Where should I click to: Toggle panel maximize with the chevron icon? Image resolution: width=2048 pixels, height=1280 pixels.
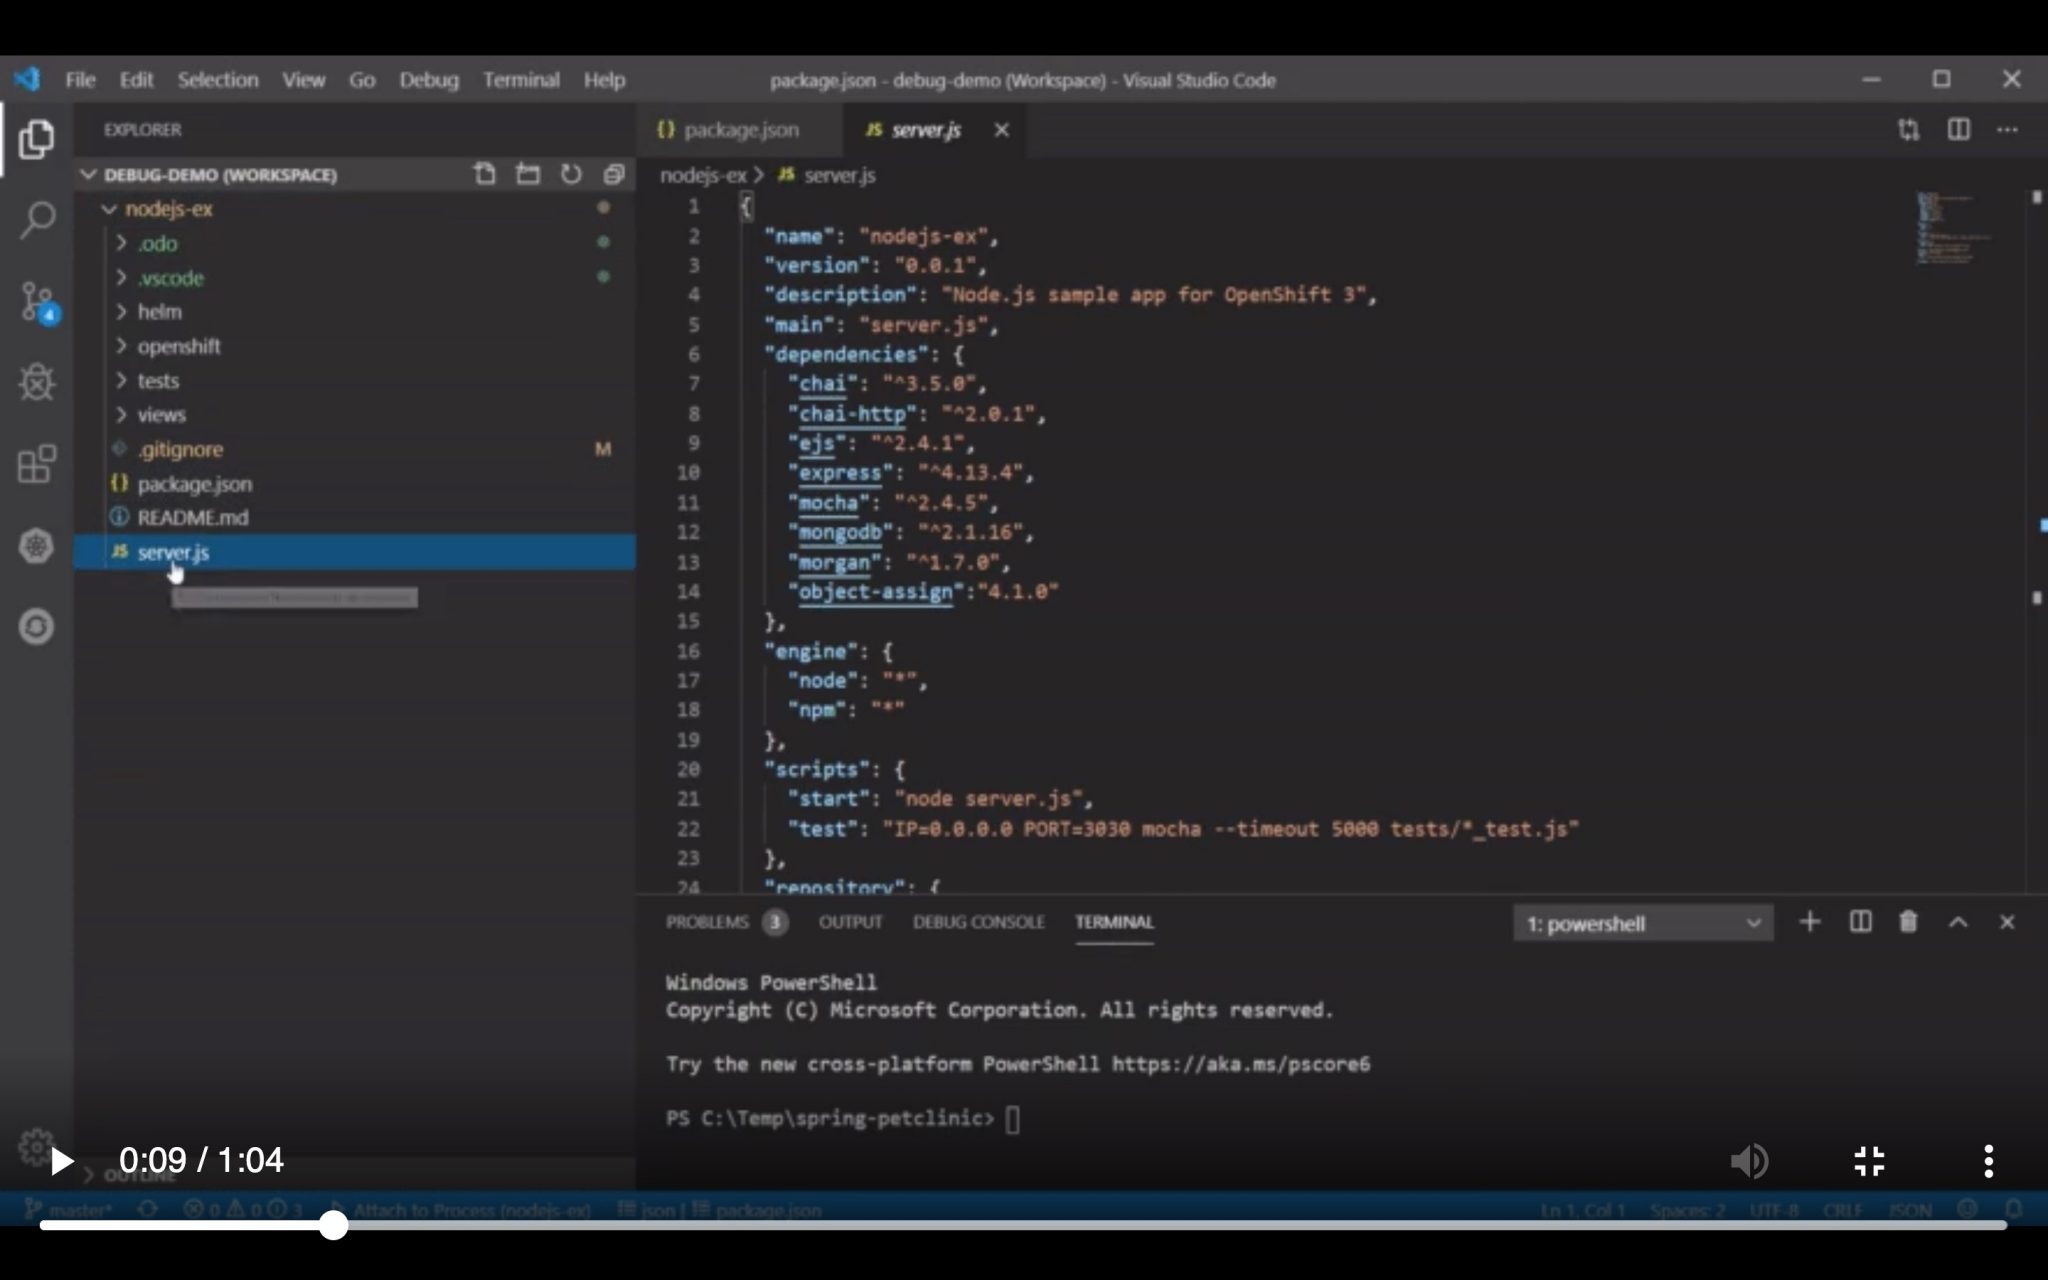click(x=1957, y=922)
